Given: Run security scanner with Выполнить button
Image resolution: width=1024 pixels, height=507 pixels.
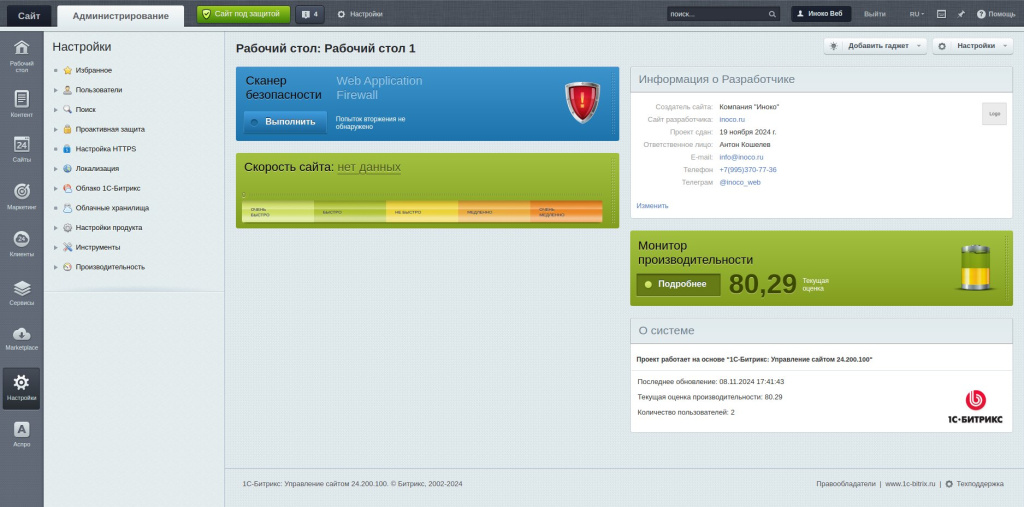Looking at the screenshot, I should pyautogui.click(x=285, y=122).
